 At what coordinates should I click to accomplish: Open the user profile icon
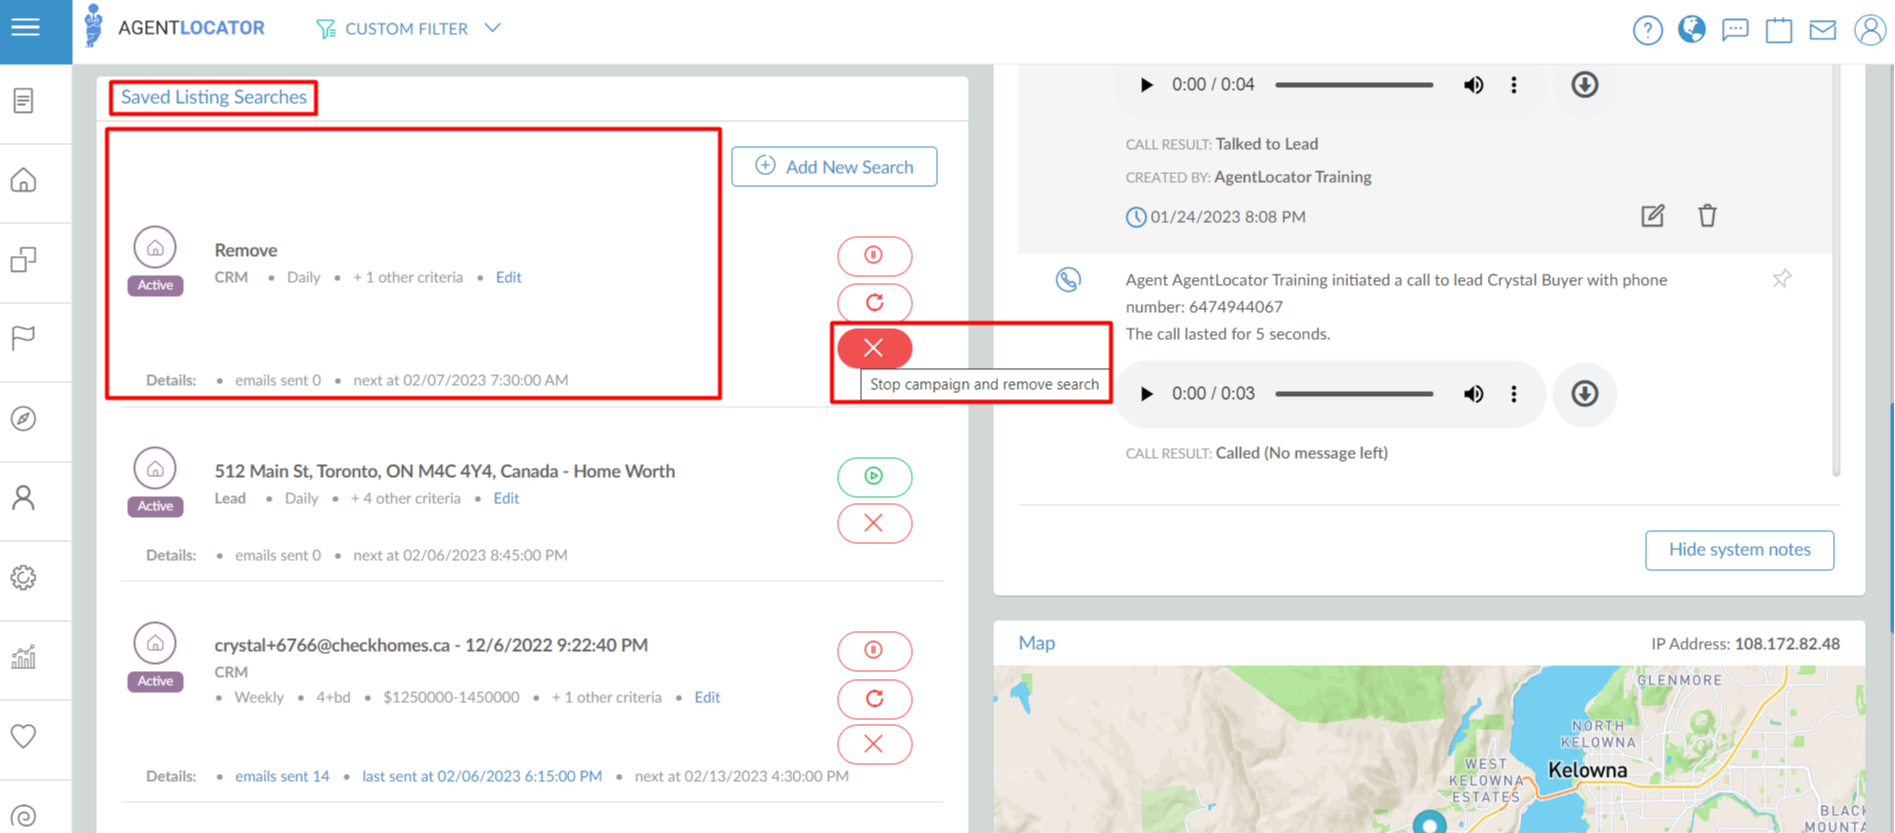pos(1869,30)
